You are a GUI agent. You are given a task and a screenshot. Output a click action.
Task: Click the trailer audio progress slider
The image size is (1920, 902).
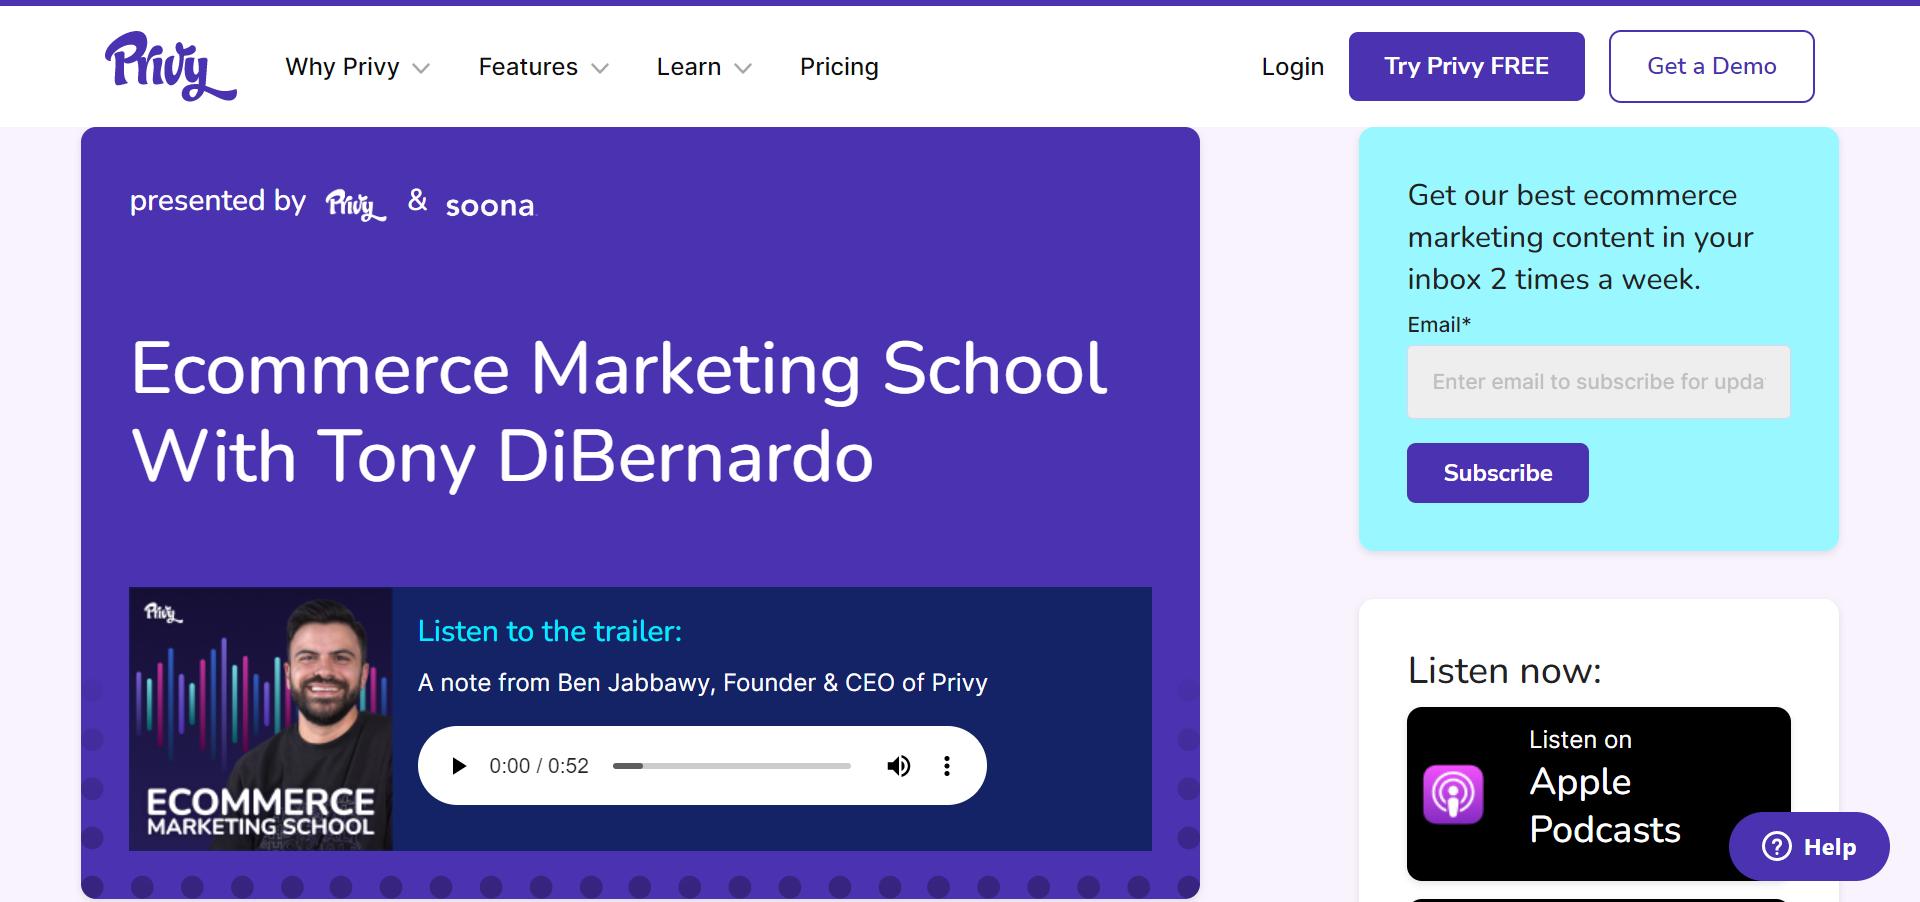731,766
